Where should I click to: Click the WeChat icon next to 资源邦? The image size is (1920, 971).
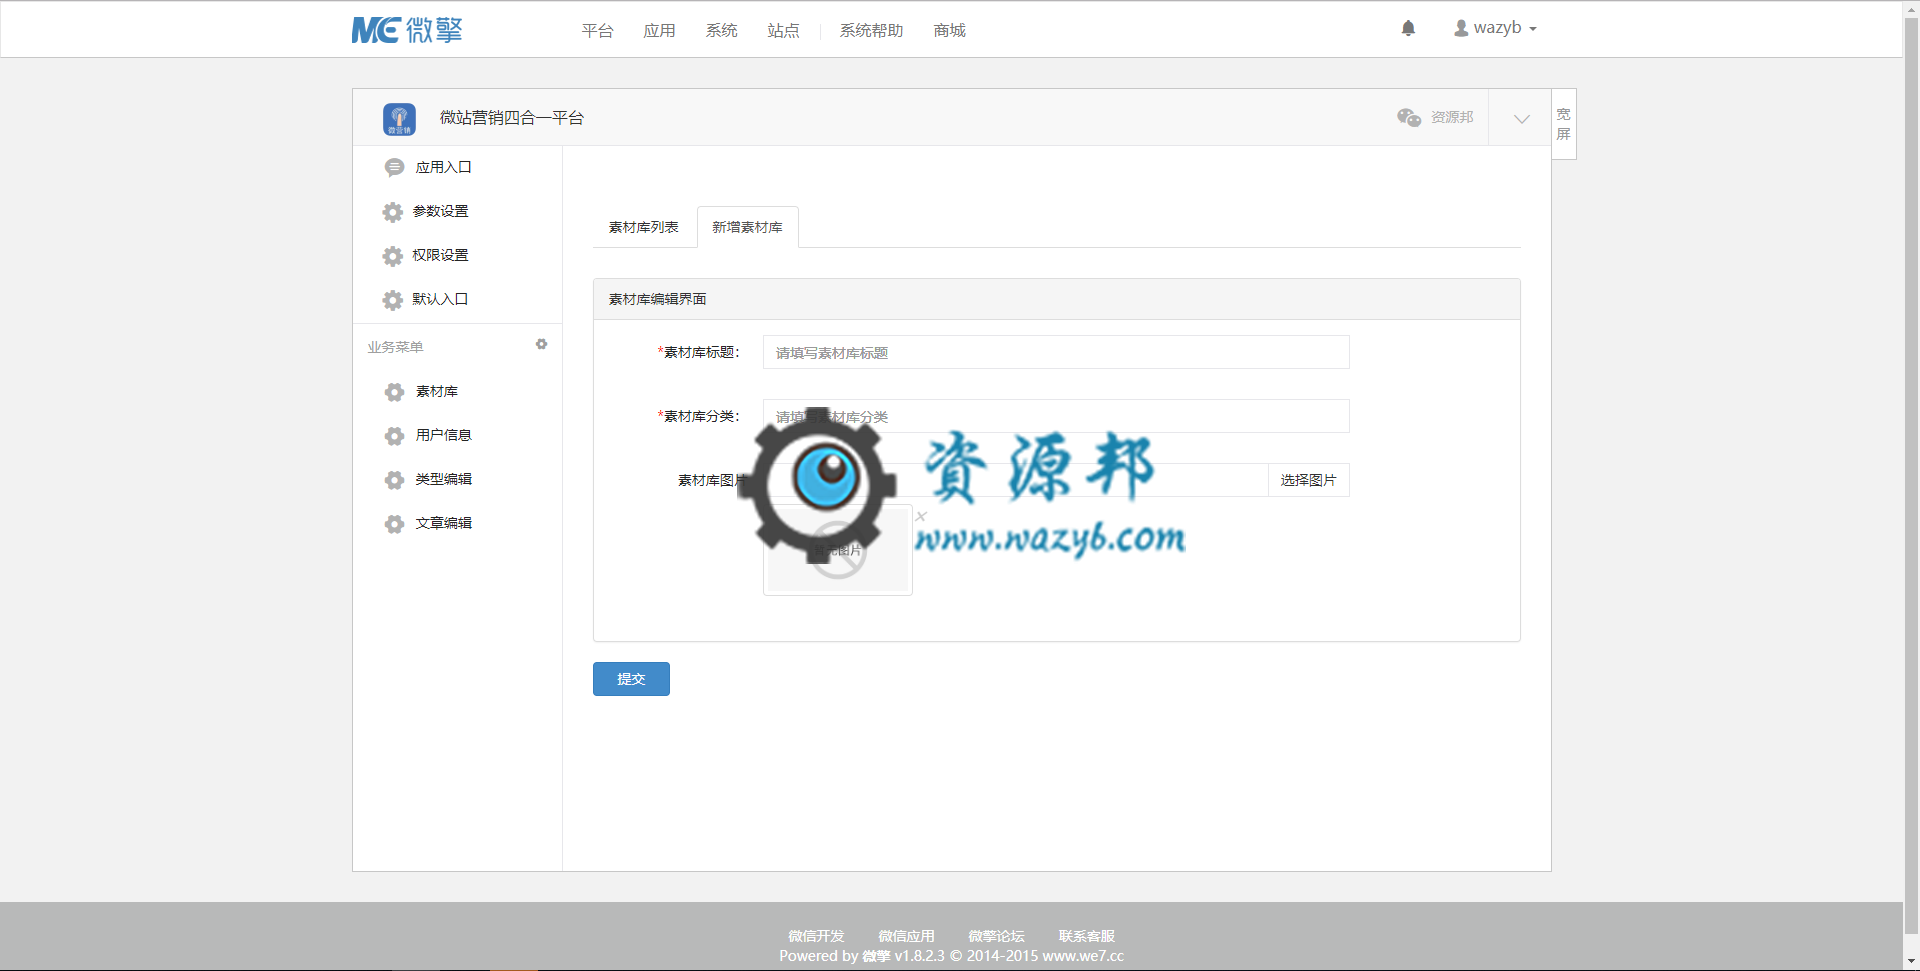point(1409,118)
